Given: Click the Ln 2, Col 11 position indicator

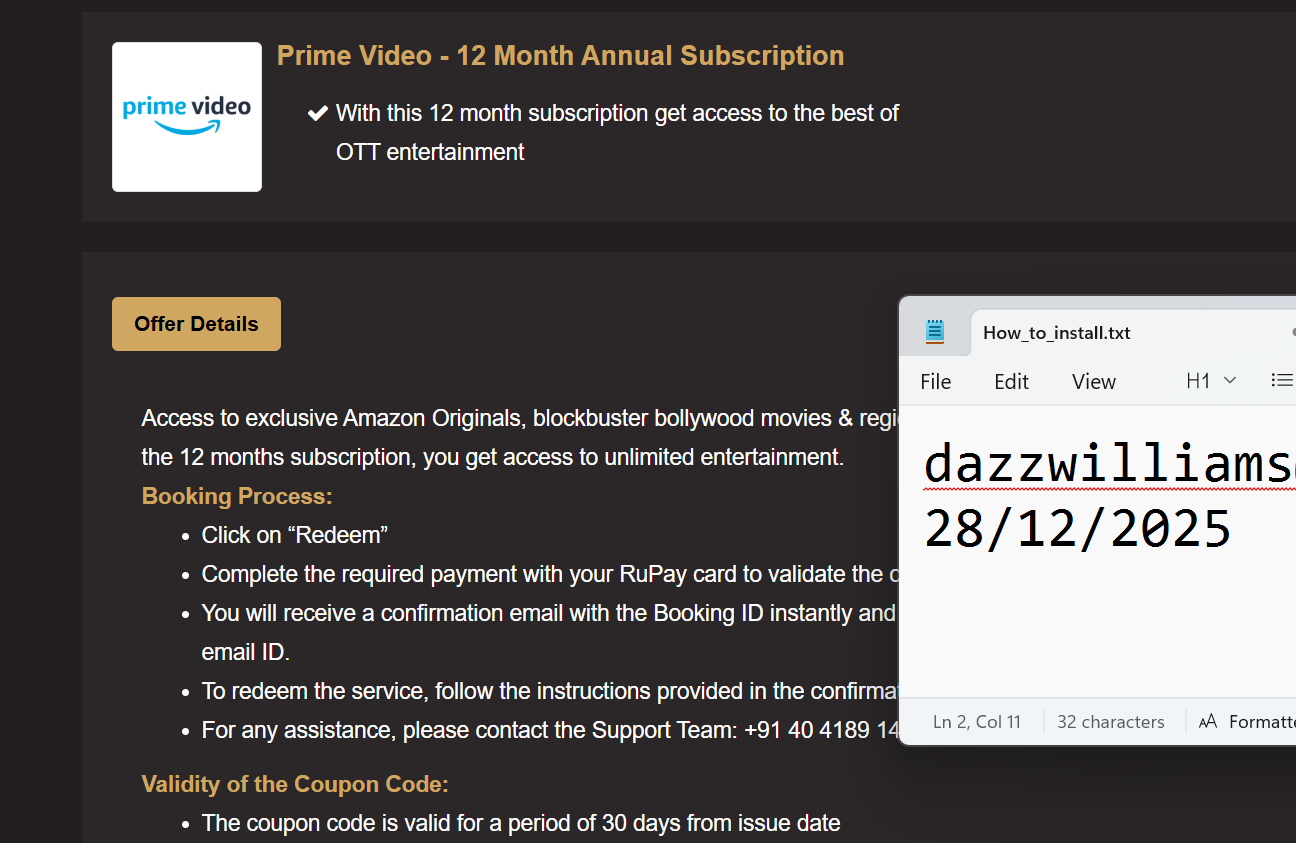Looking at the screenshot, I should click(x=976, y=721).
